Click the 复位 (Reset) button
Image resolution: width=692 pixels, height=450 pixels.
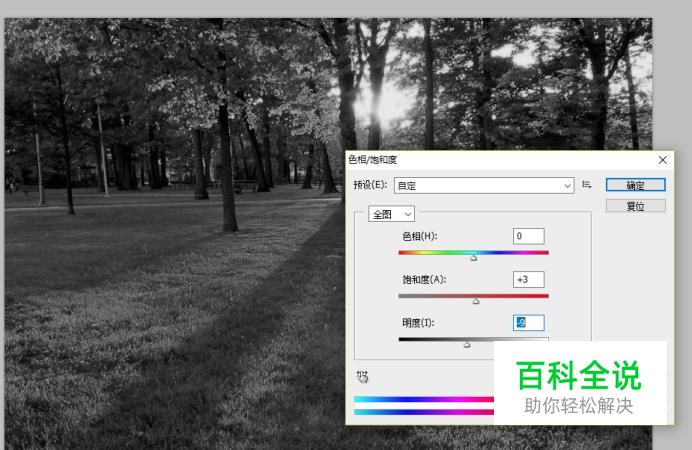(x=636, y=206)
